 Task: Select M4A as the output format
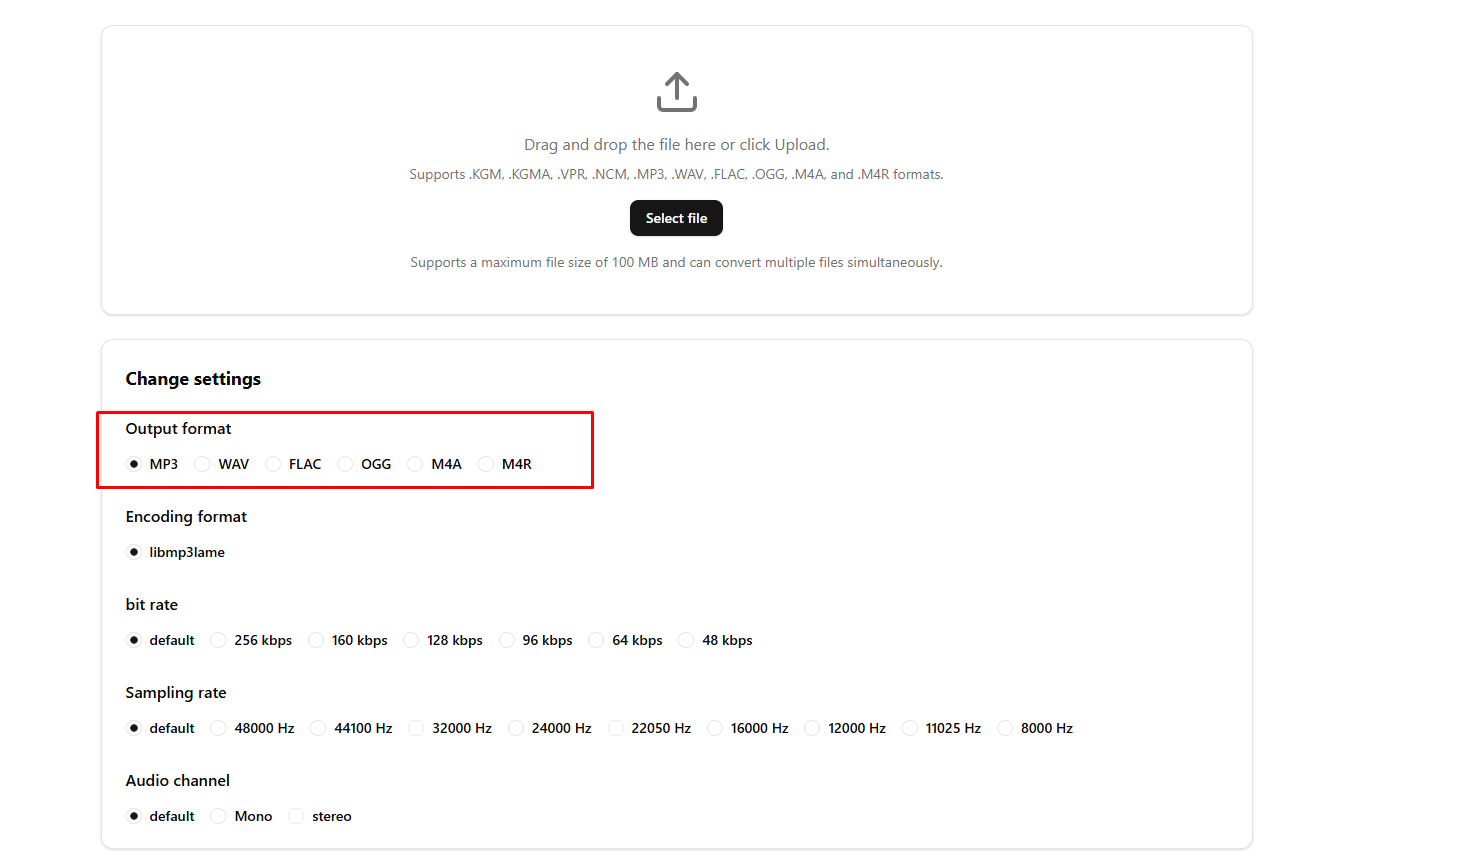point(415,463)
